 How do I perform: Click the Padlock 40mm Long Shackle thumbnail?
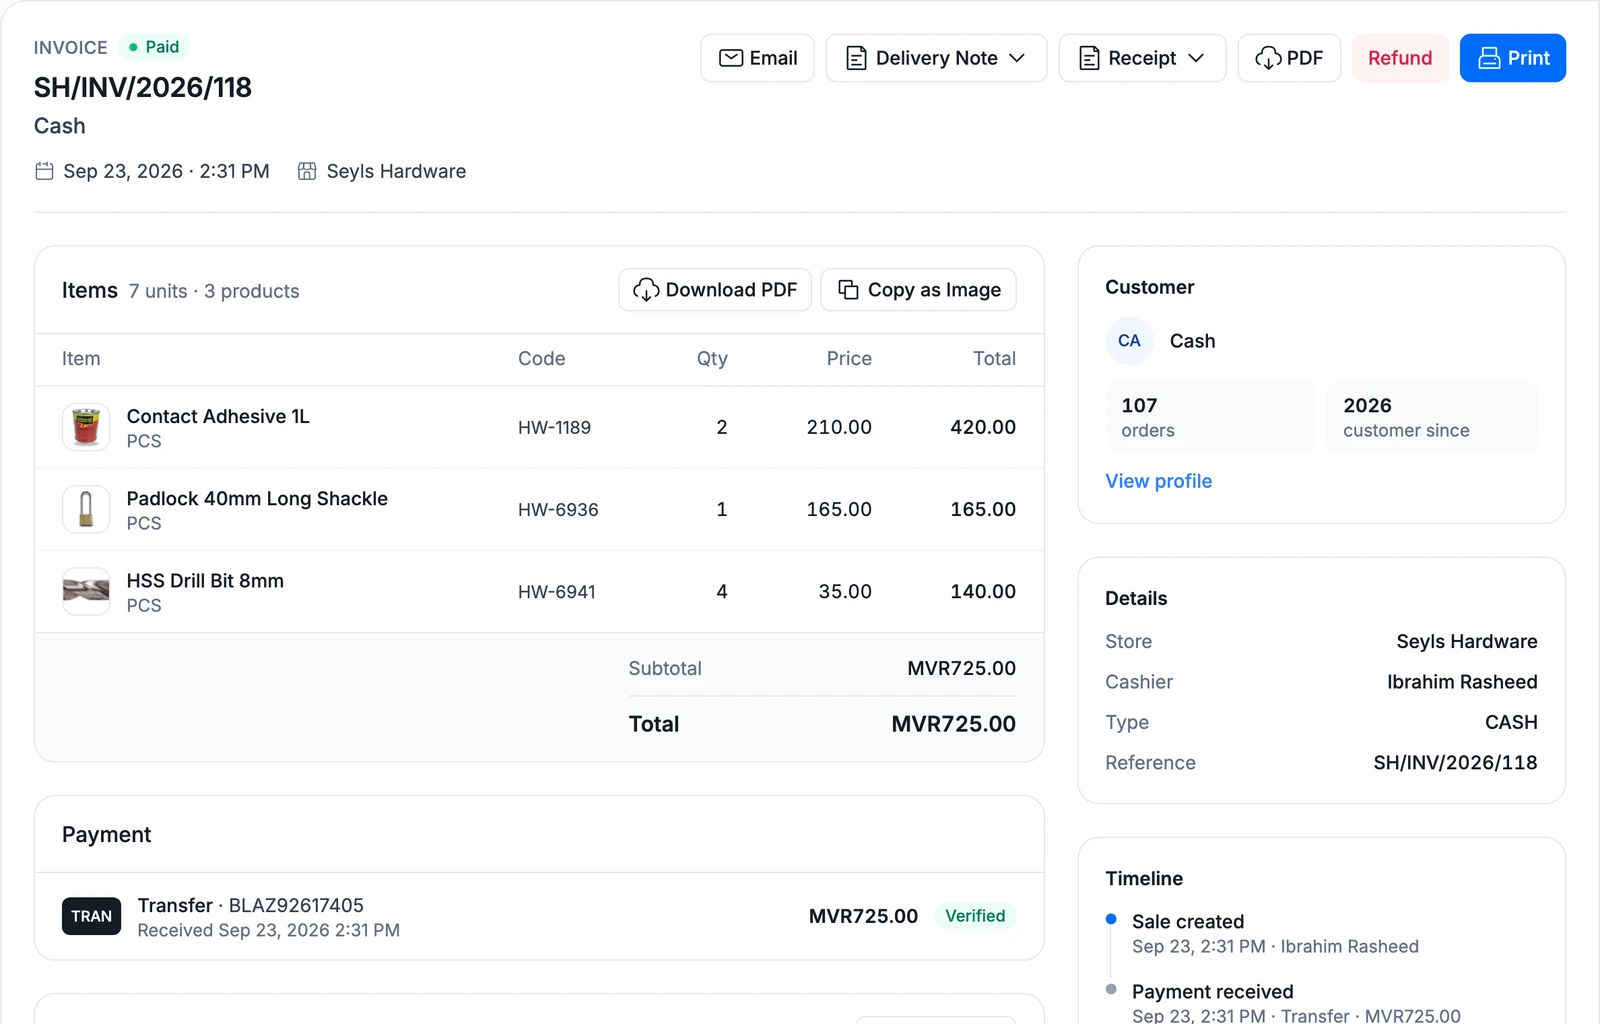pyautogui.click(x=86, y=509)
